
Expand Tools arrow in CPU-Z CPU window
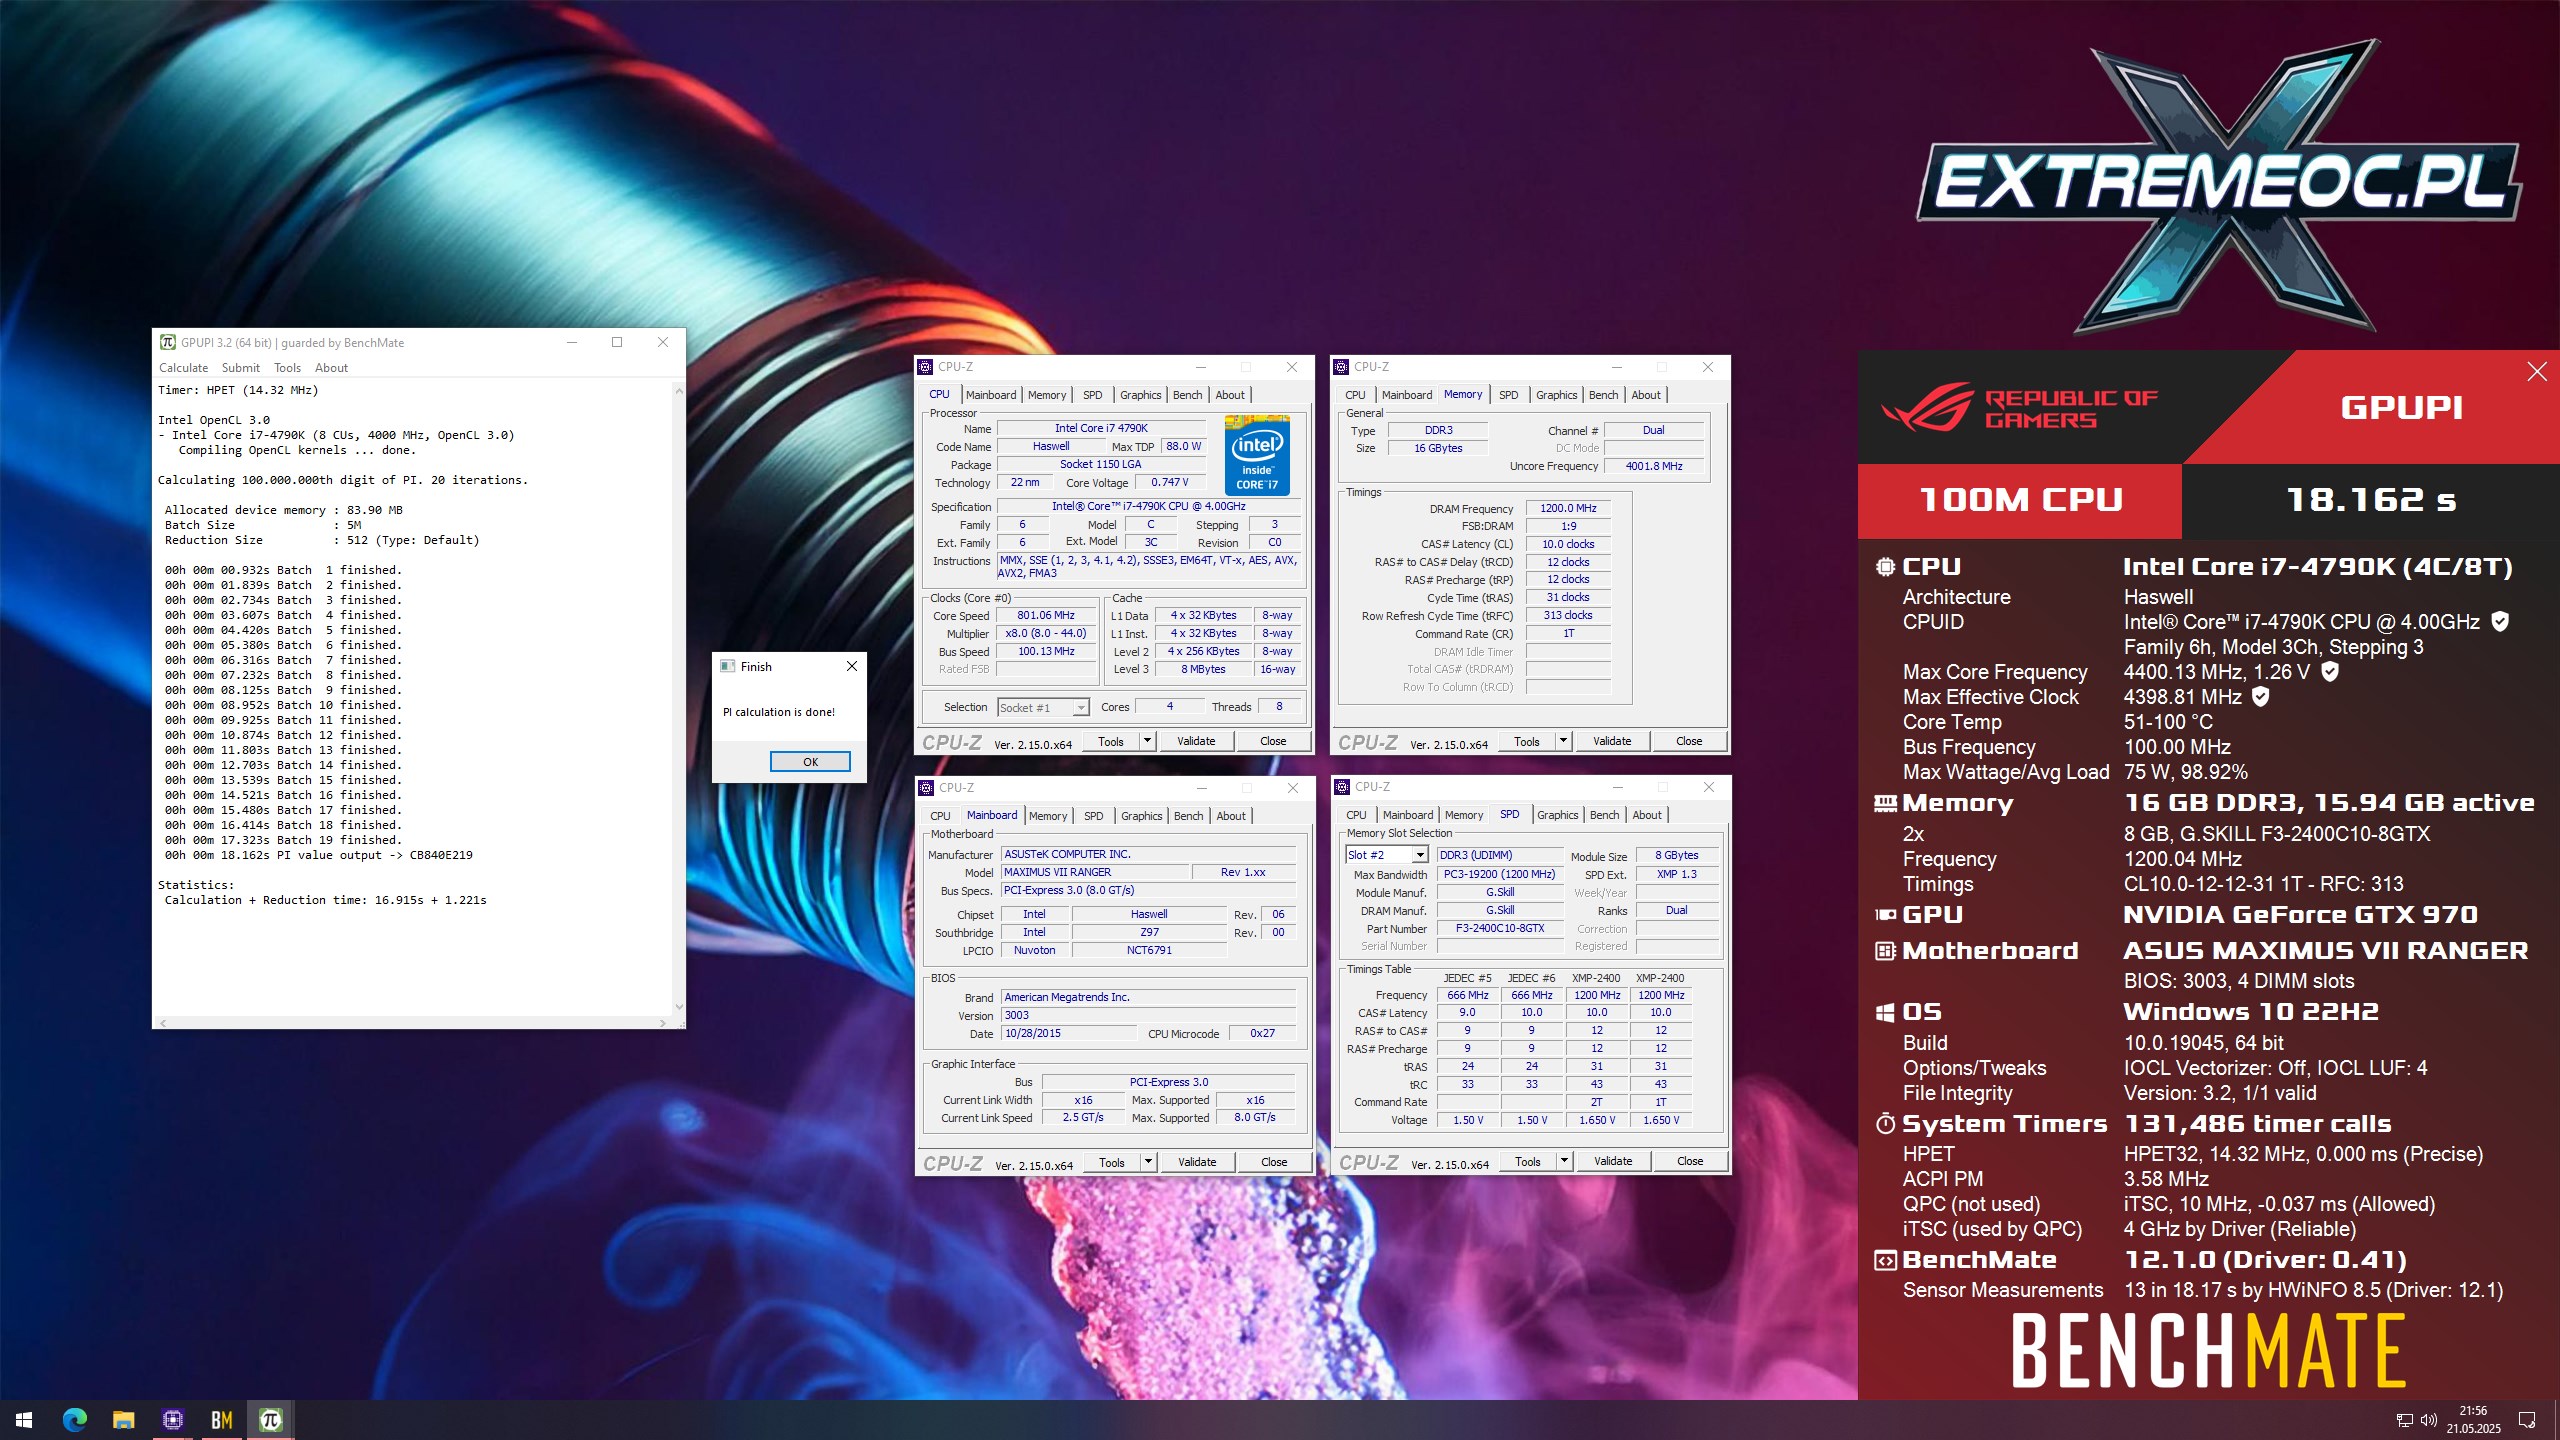tap(1147, 741)
